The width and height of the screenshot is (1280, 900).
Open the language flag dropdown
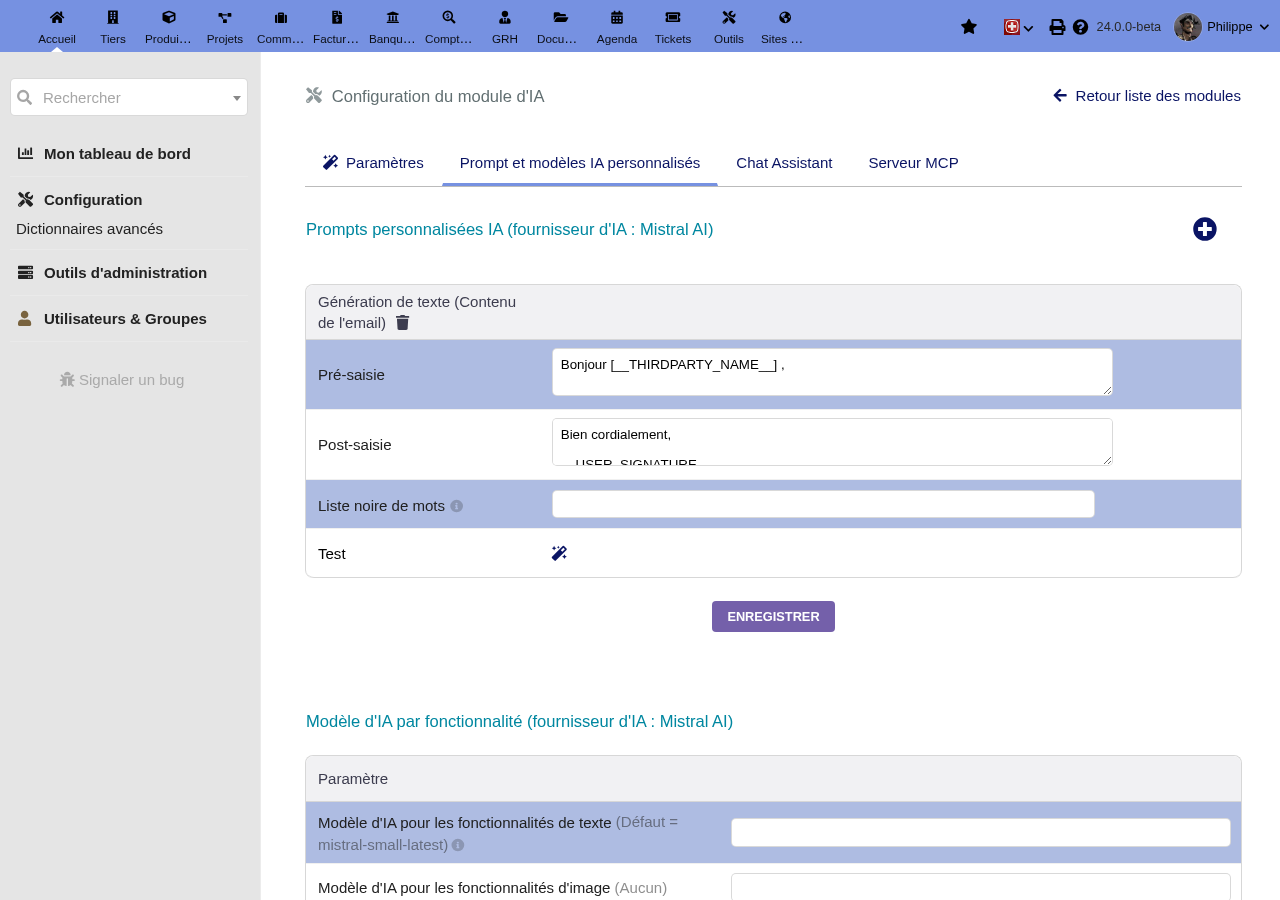point(1018,27)
